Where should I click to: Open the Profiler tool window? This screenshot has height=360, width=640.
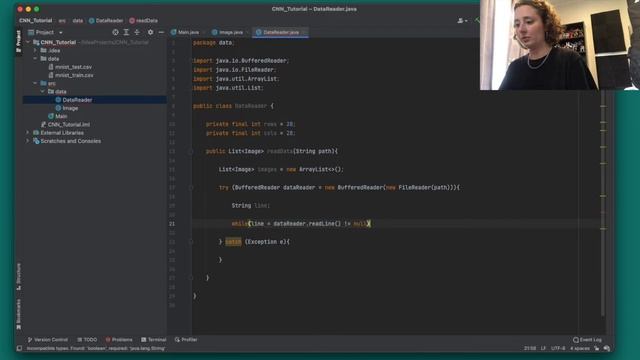click(186, 340)
